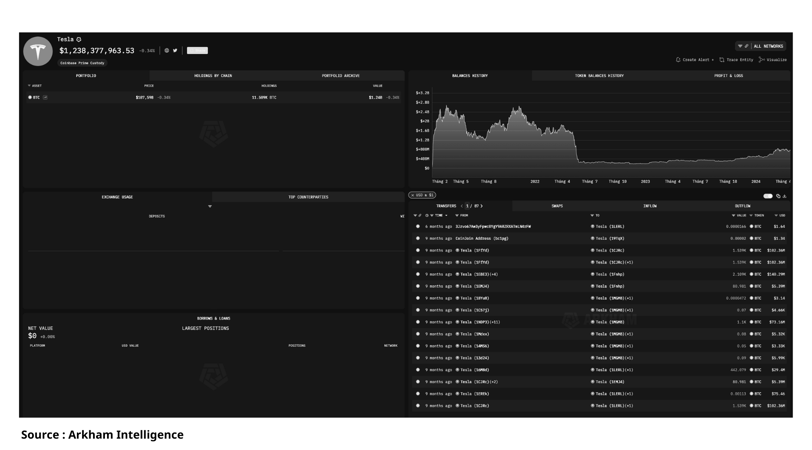This screenshot has width=812, height=450.
Task: Switch to the Portfolio Archive tab
Action: click(x=340, y=76)
